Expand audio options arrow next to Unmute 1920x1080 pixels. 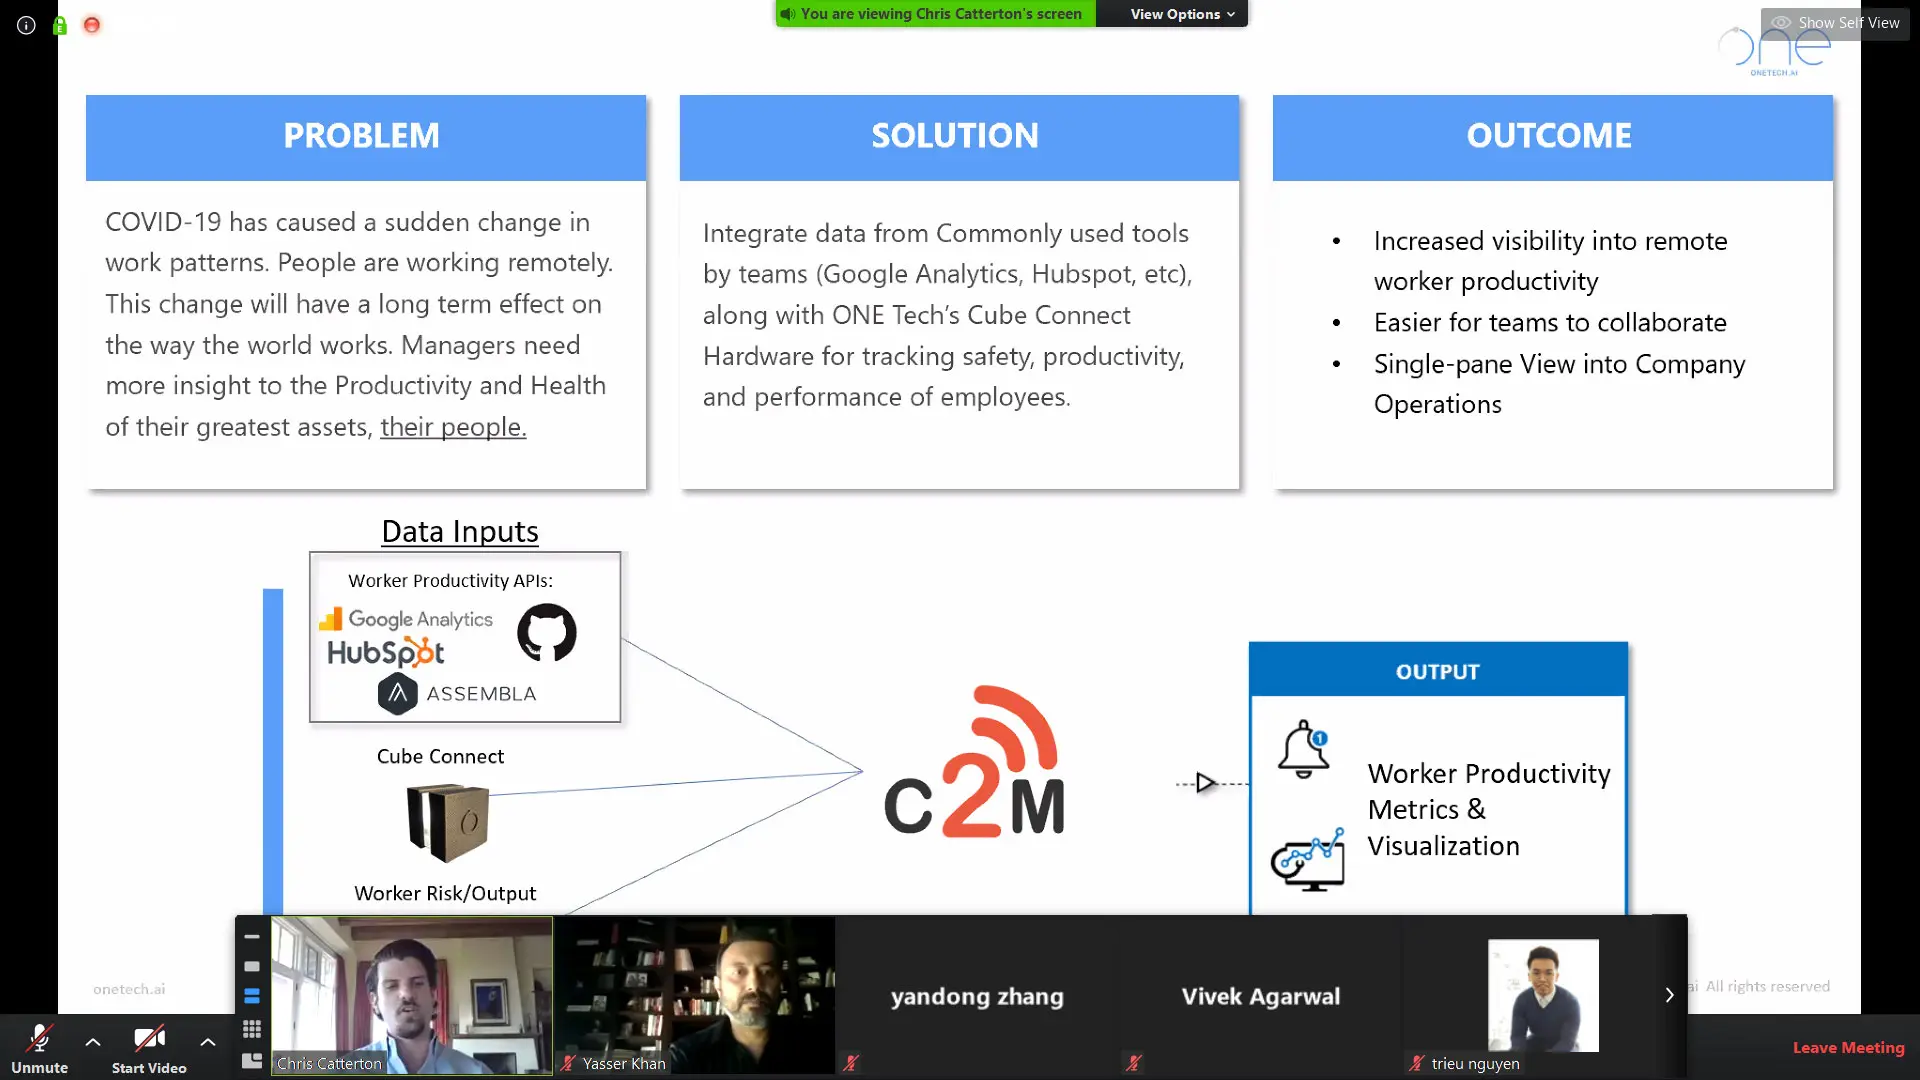click(x=93, y=1042)
